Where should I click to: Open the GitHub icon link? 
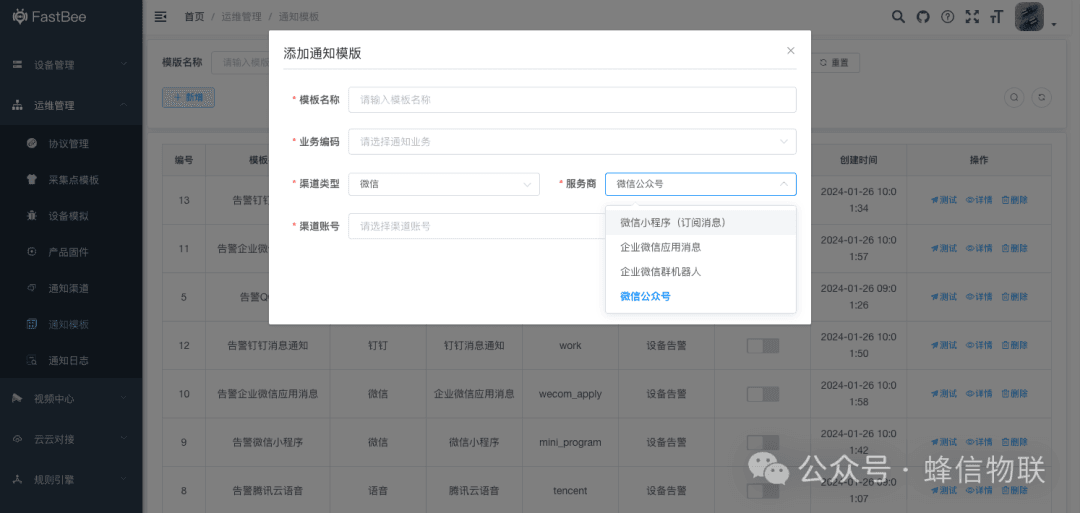[x=923, y=17]
